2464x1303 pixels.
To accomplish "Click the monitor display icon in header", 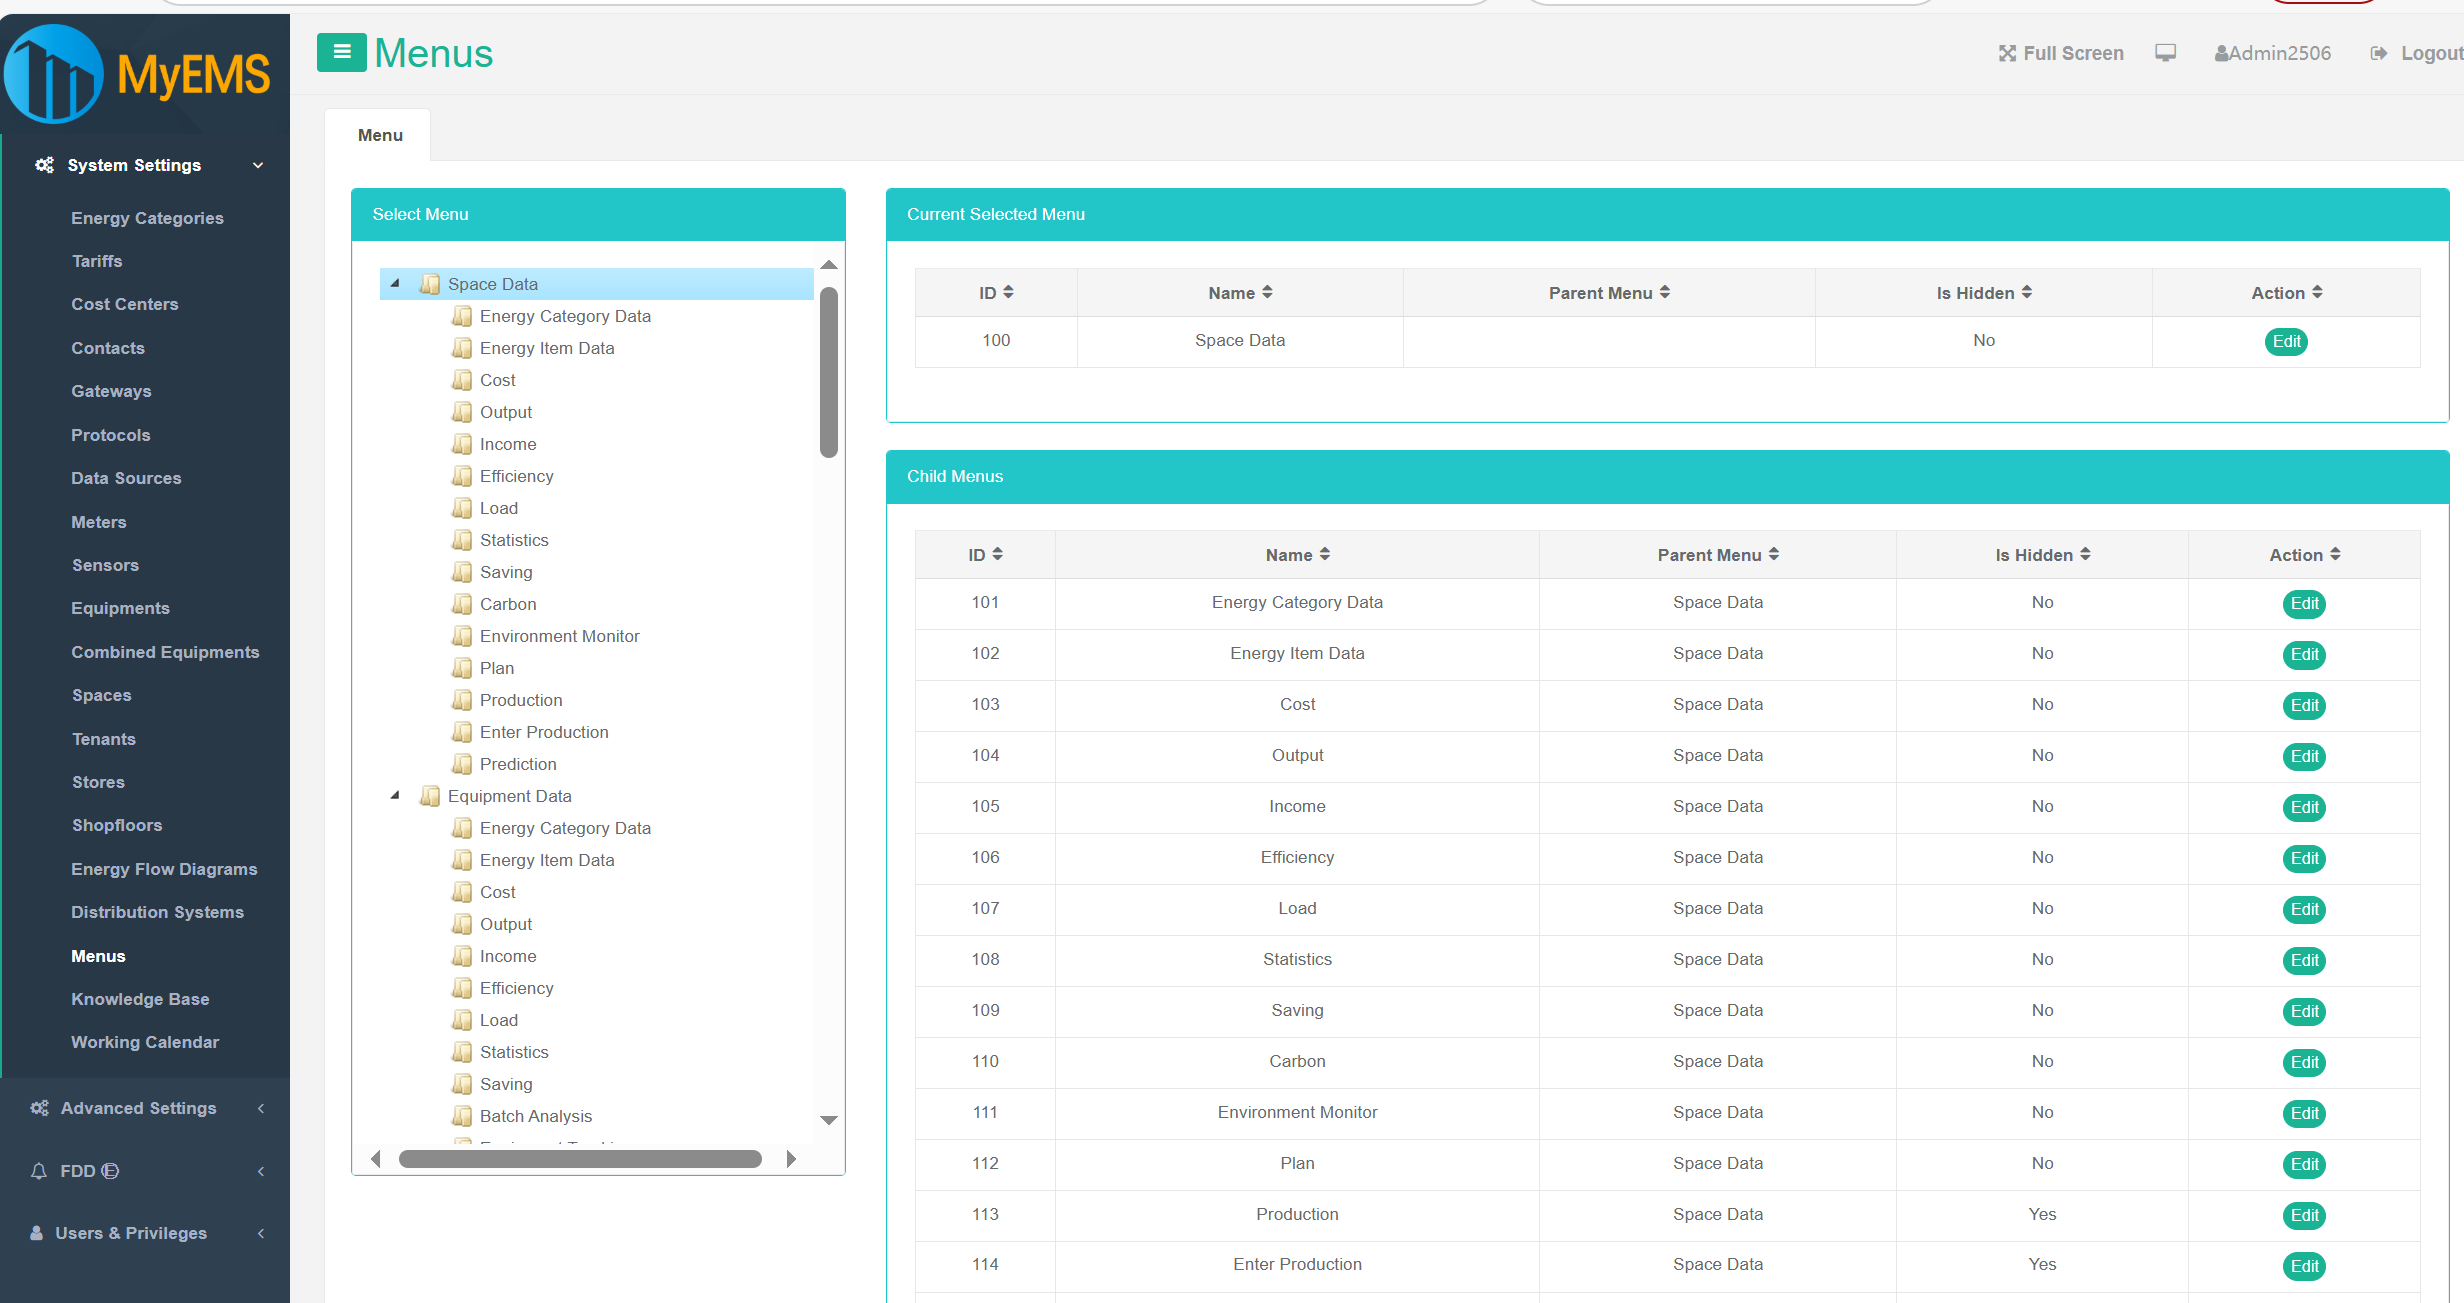I will pos(2165,53).
